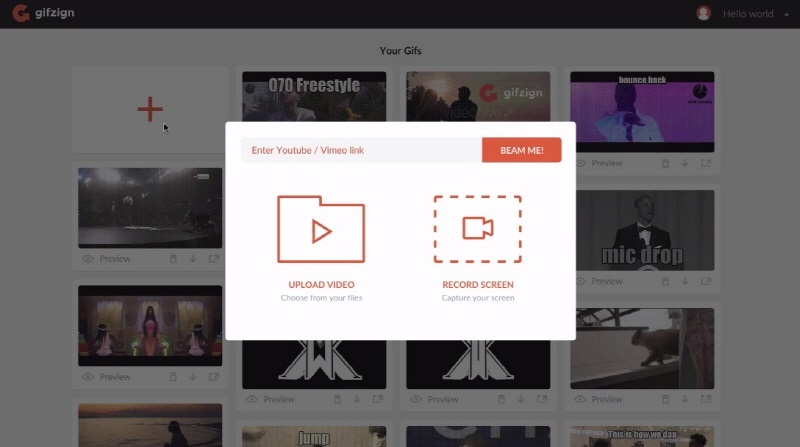Toggle the Preview eye under the bounce back gif
The image size is (800, 447).
tap(581, 163)
